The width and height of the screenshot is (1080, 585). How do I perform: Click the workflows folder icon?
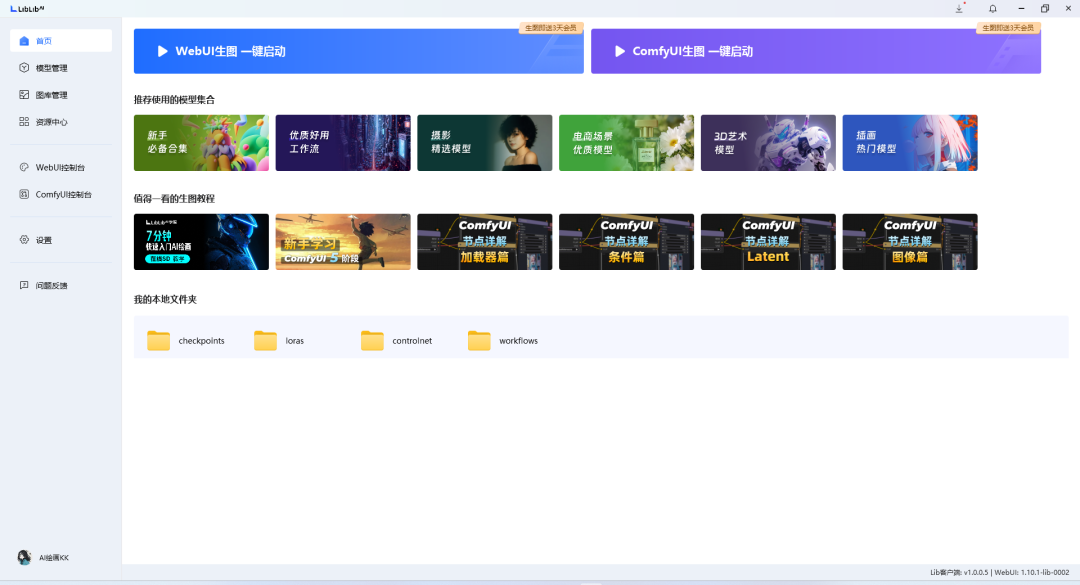point(479,340)
